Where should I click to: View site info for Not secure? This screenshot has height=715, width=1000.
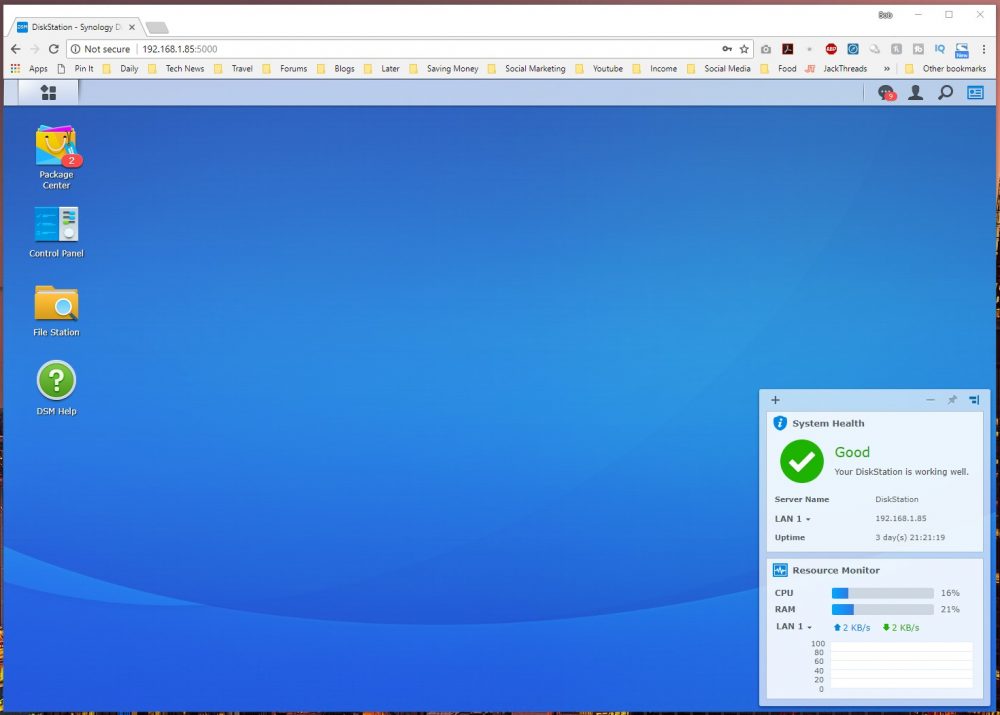coord(100,49)
